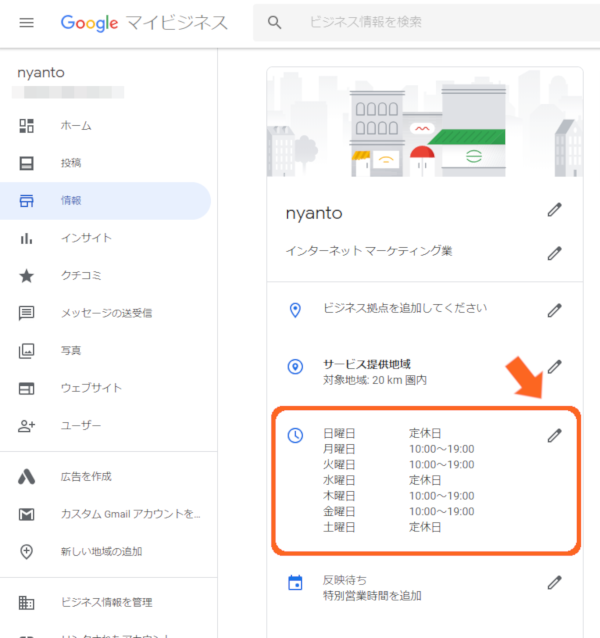Open the ホーム menu item
This screenshot has height=638, width=600.
[105, 126]
